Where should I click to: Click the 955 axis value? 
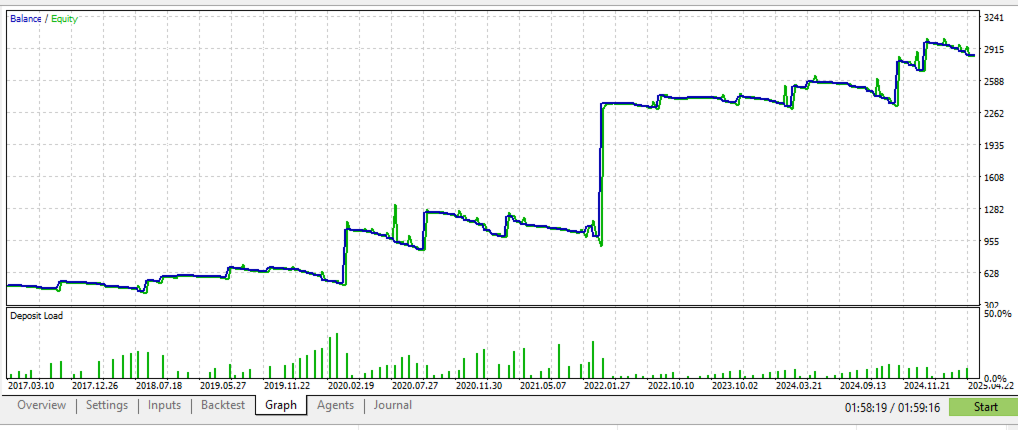coord(993,242)
